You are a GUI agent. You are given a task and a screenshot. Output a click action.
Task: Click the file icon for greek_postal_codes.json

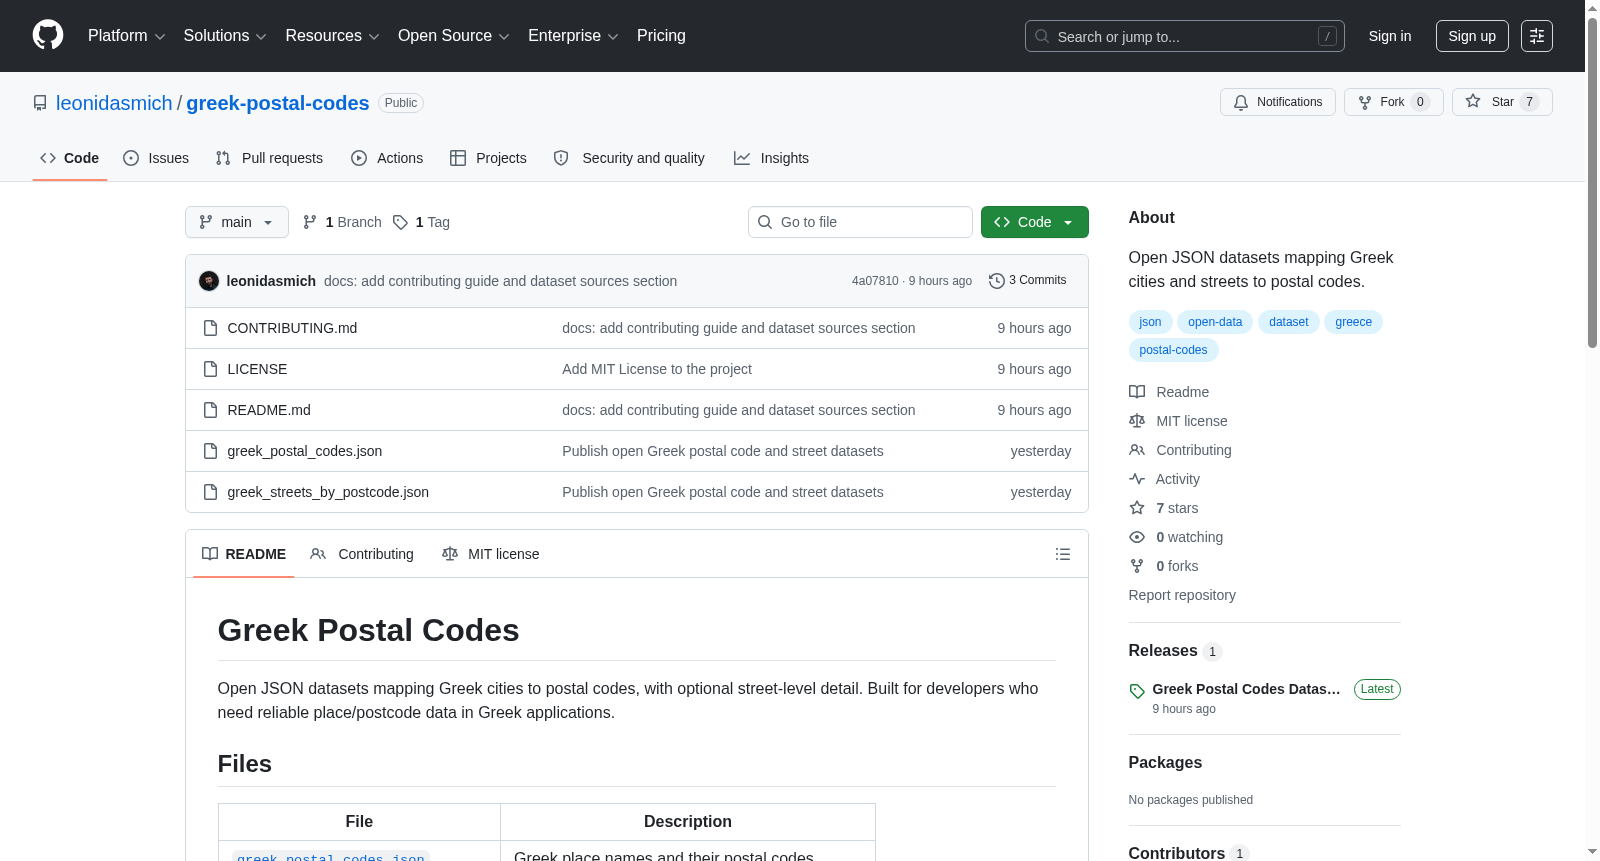coord(210,451)
